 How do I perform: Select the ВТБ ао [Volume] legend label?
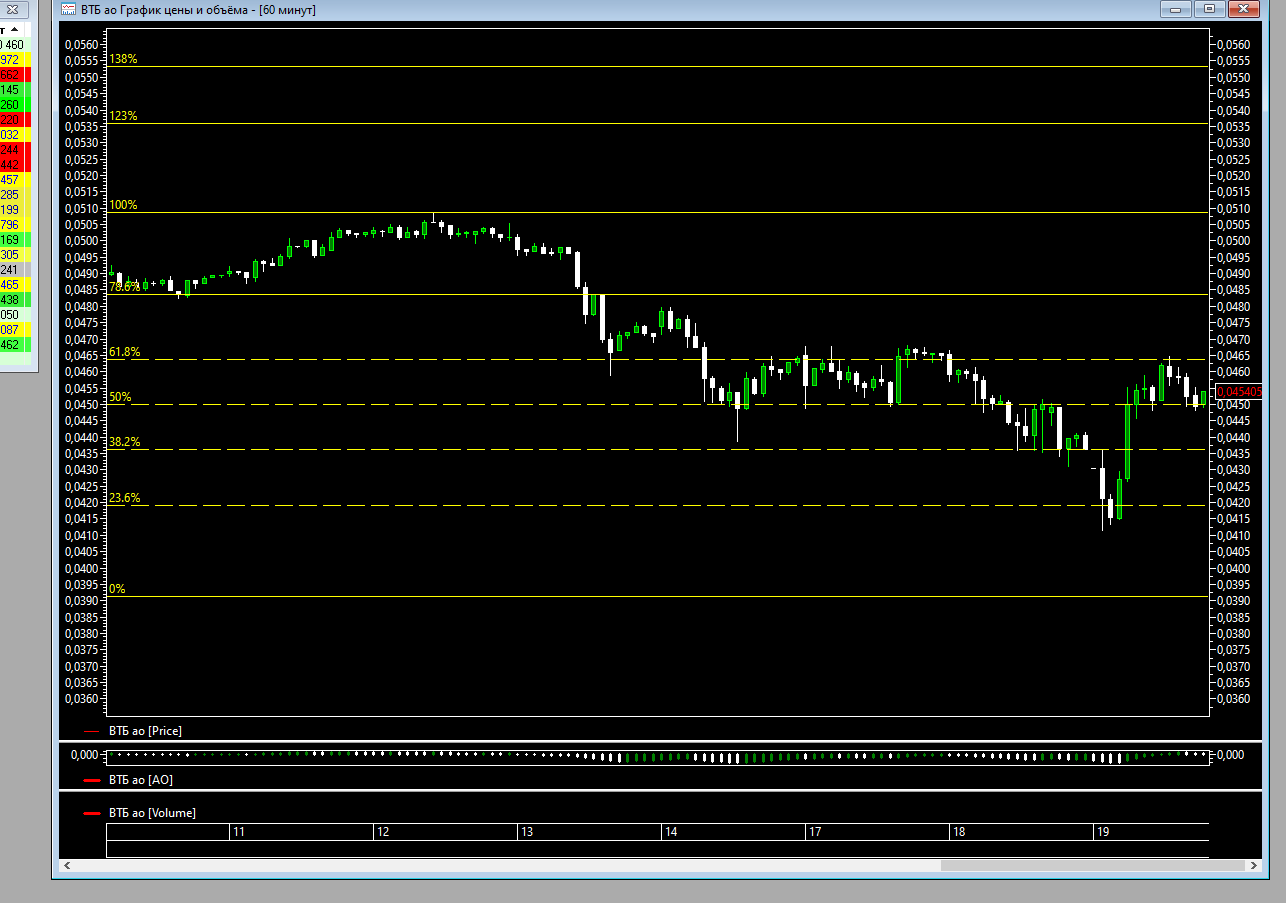point(152,813)
